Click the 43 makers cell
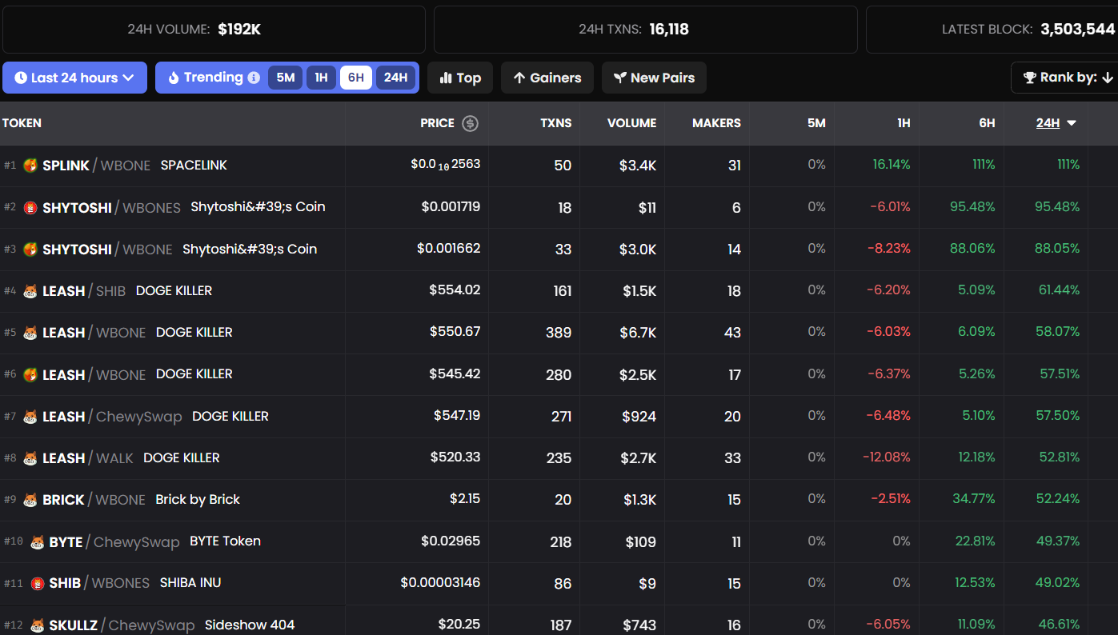The image size is (1118, 635). [x=732, y=333]
